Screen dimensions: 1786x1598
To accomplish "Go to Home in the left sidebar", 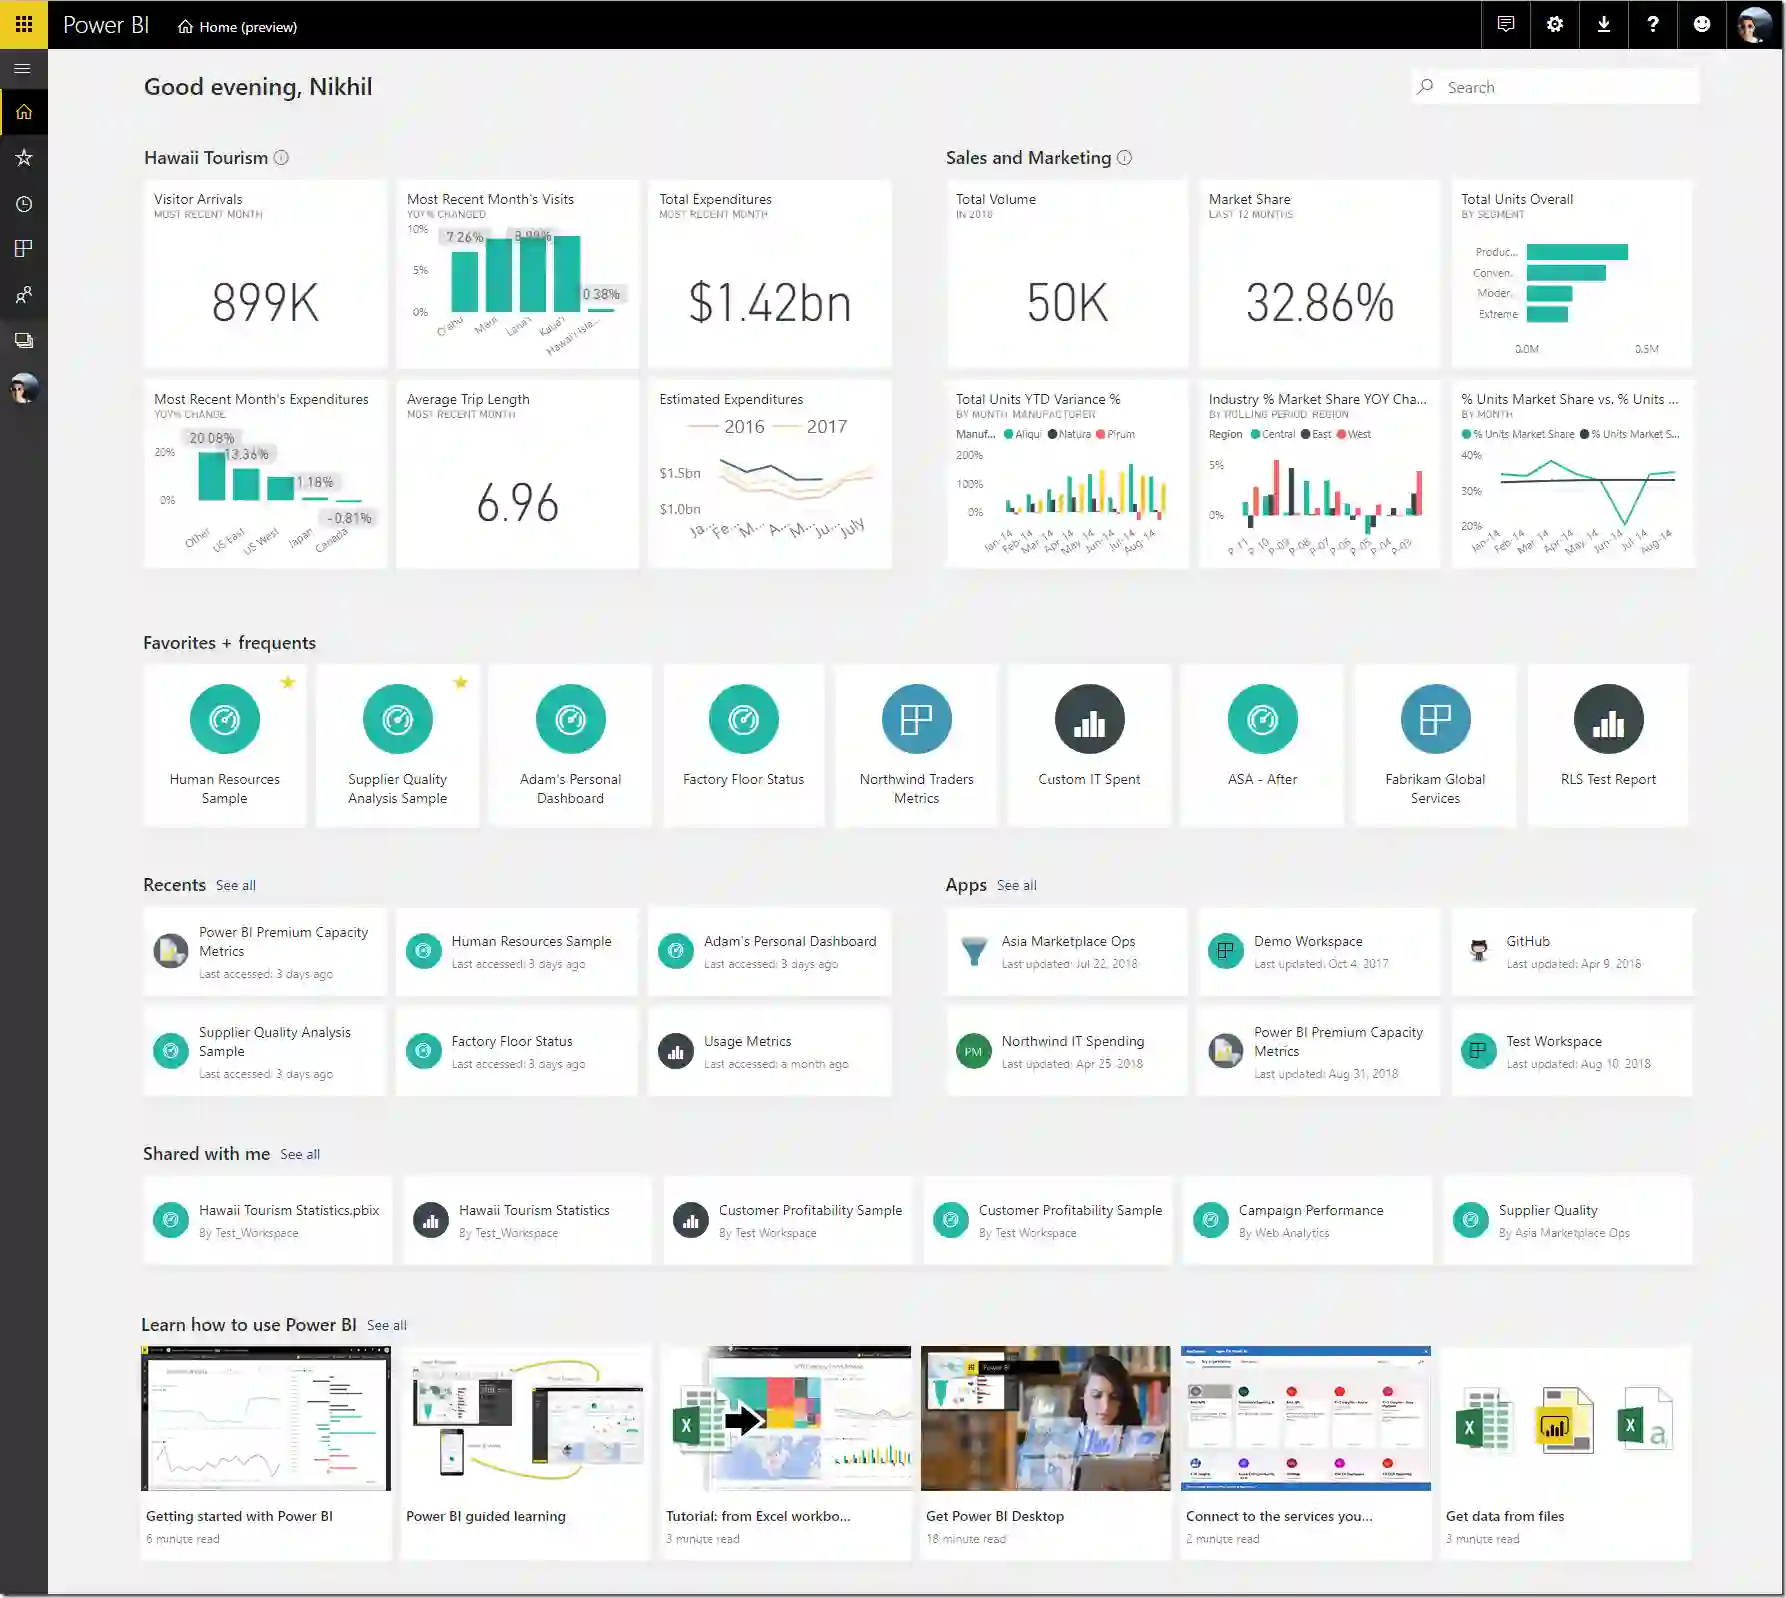I will pyautogui.click(x=24, y=112).
